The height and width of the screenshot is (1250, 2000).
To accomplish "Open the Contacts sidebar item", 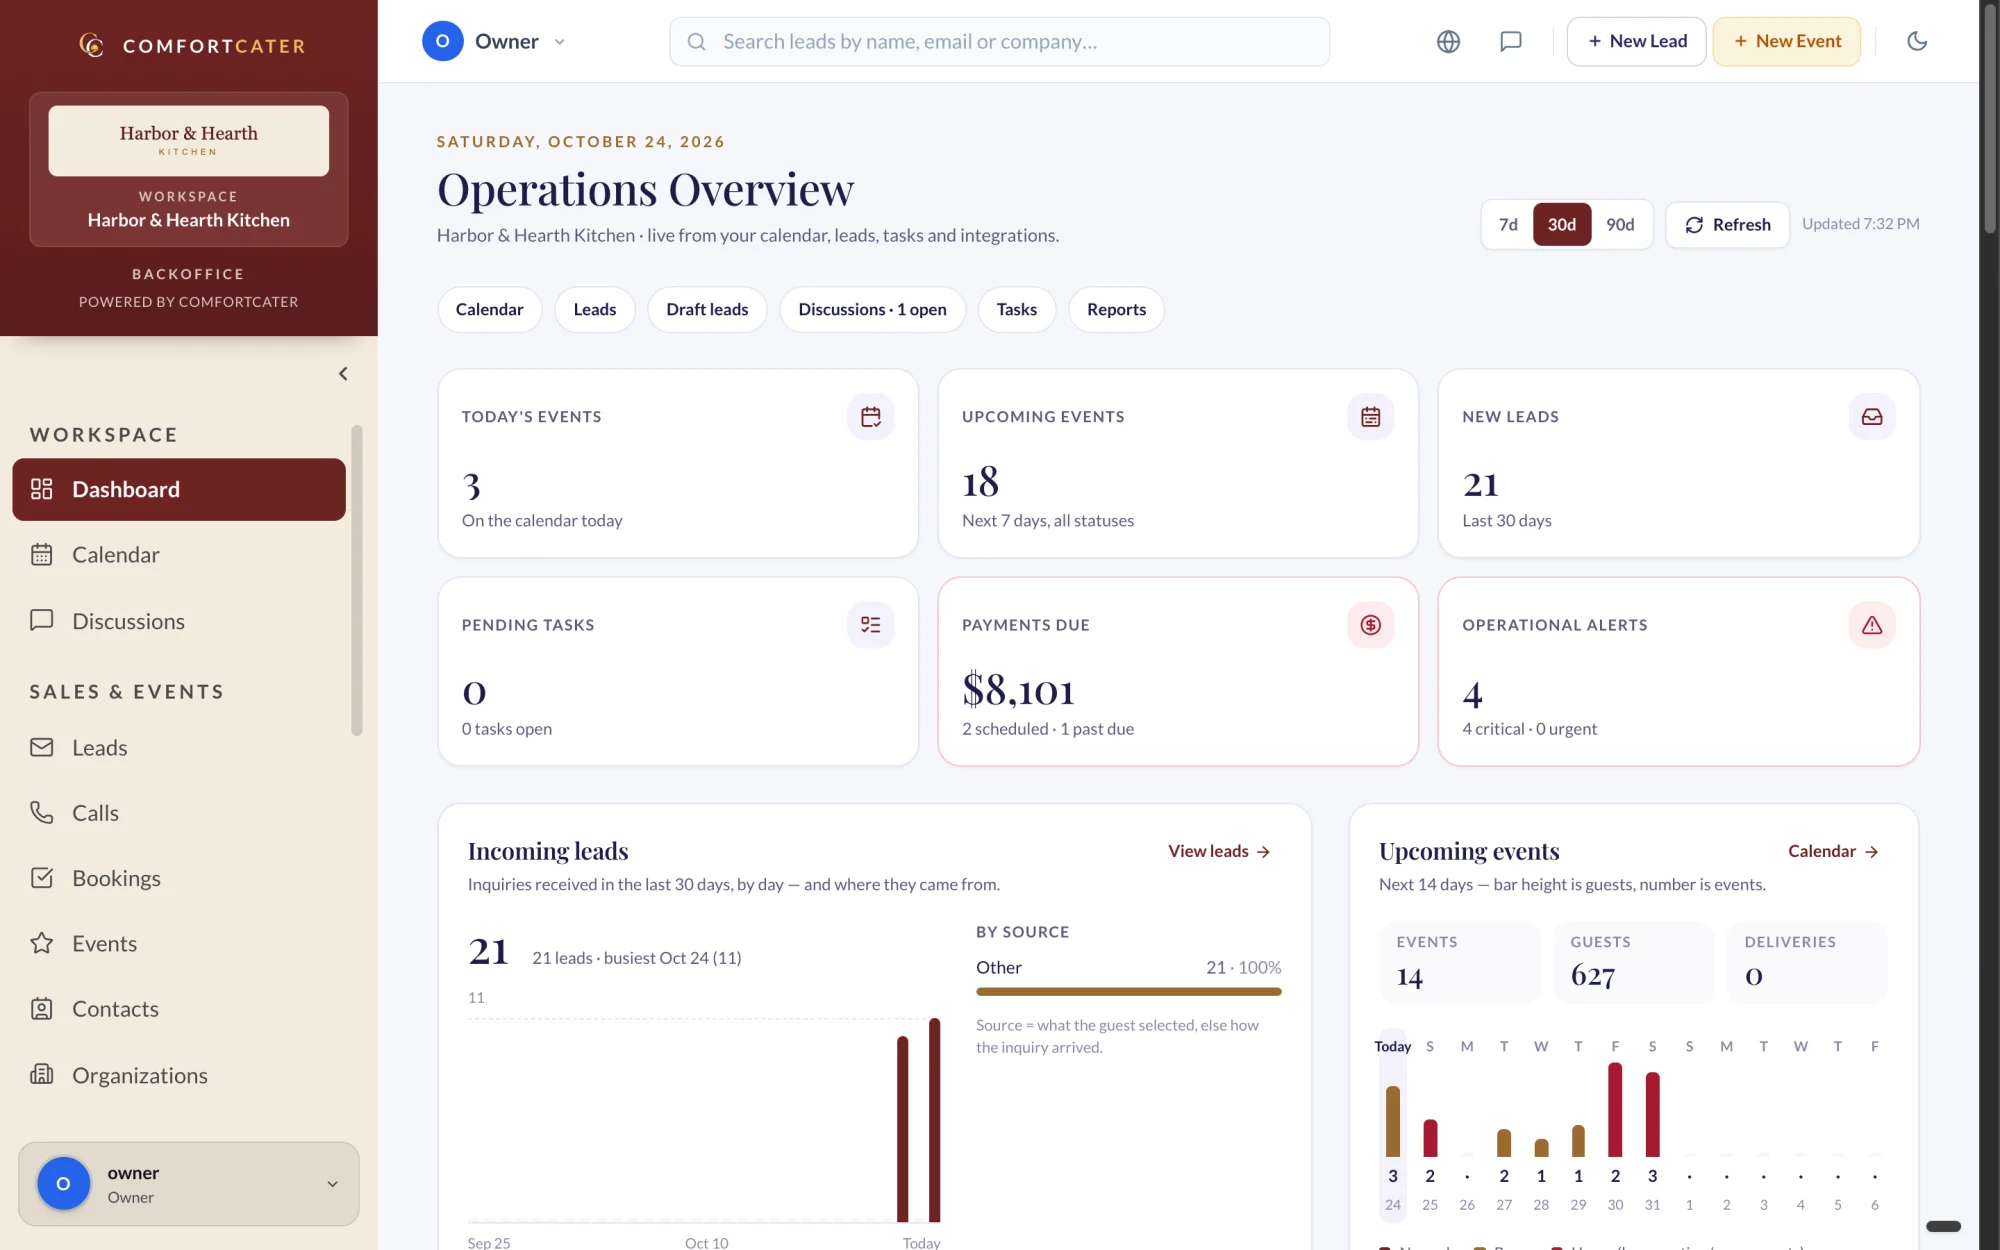I will 179,1009.
